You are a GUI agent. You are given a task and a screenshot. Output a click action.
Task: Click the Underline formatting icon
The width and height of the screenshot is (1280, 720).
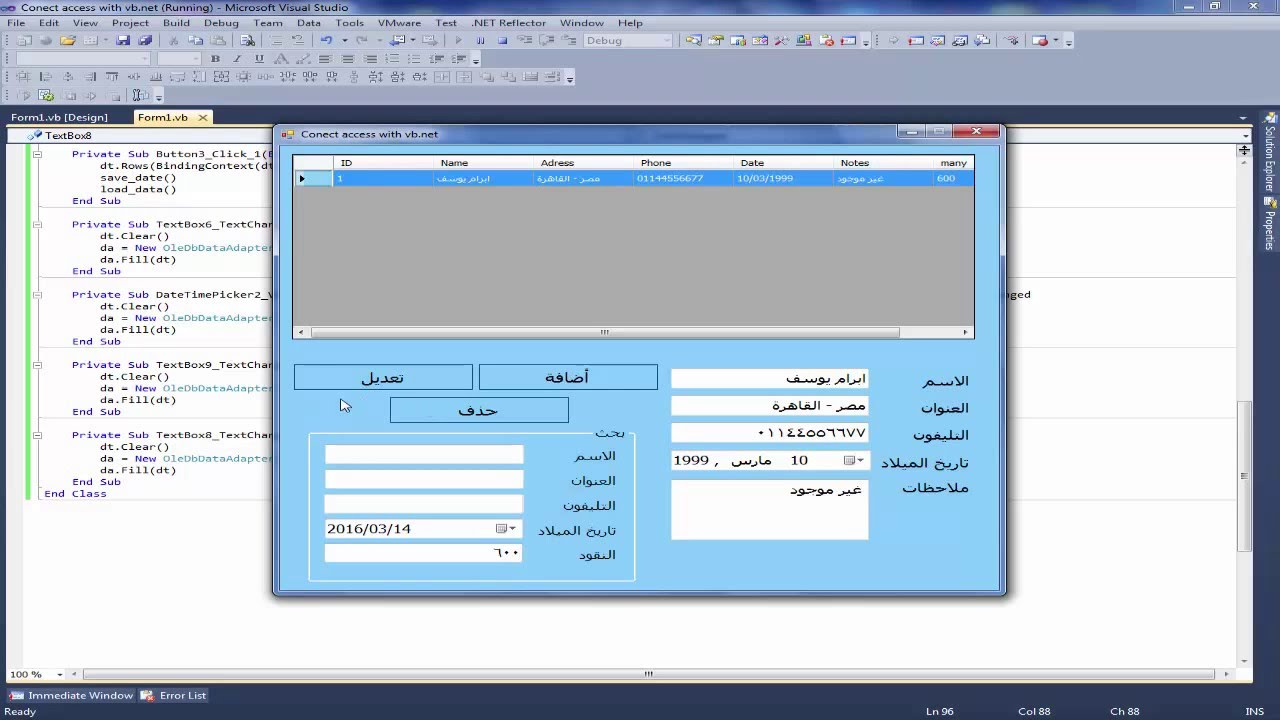coord(259,59)
